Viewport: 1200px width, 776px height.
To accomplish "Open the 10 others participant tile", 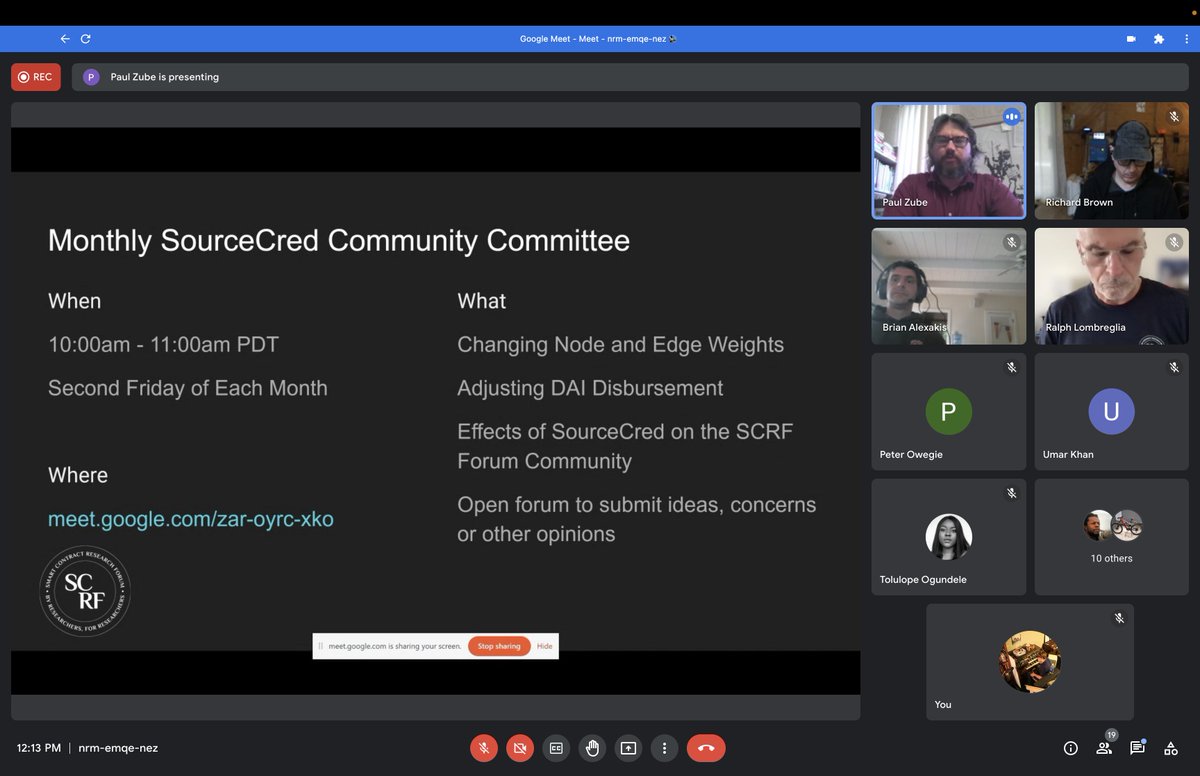I will click(1111, 537).
